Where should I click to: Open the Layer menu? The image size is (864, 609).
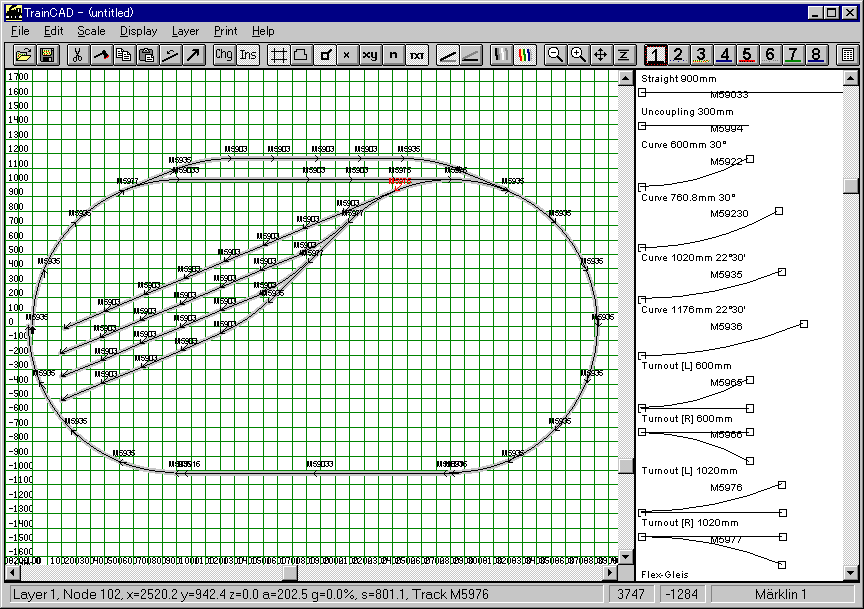point(185,31)
